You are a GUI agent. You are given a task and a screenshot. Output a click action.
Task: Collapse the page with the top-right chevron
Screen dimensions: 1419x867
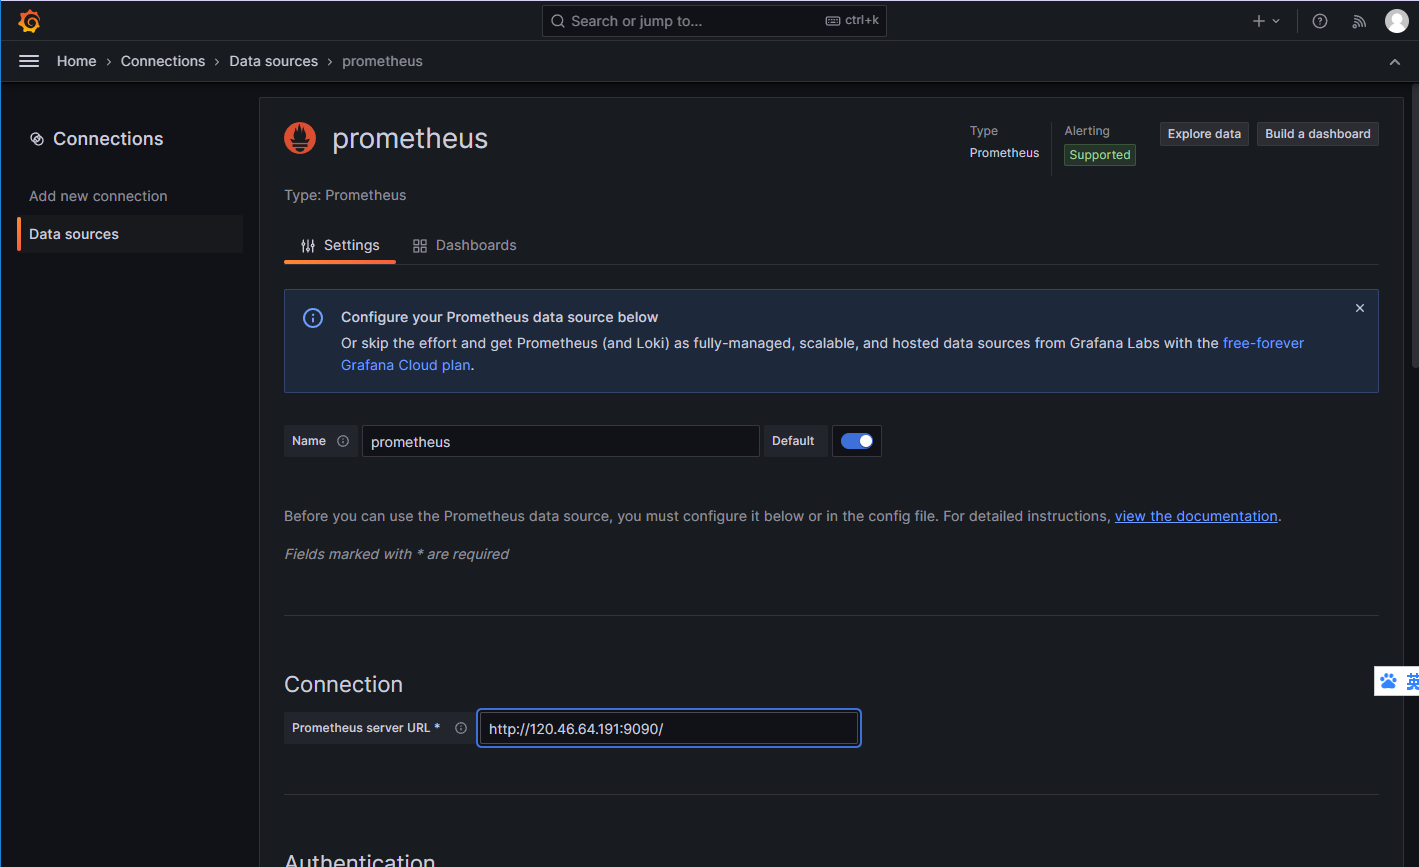(x=1395, y=61)
